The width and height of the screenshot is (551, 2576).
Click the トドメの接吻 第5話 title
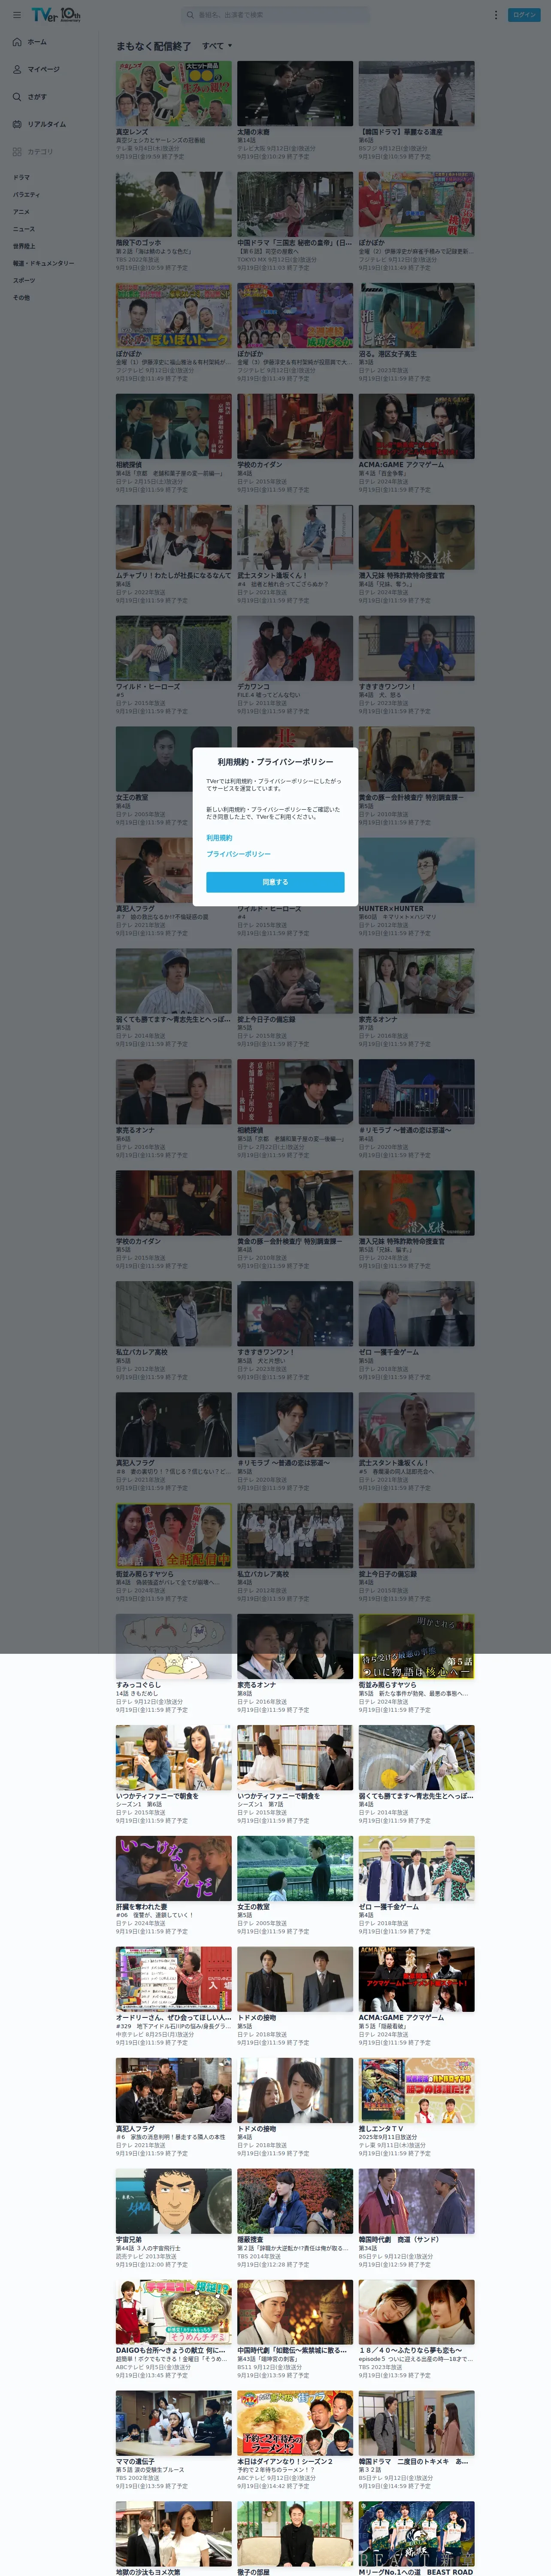tap(256, 2018)
